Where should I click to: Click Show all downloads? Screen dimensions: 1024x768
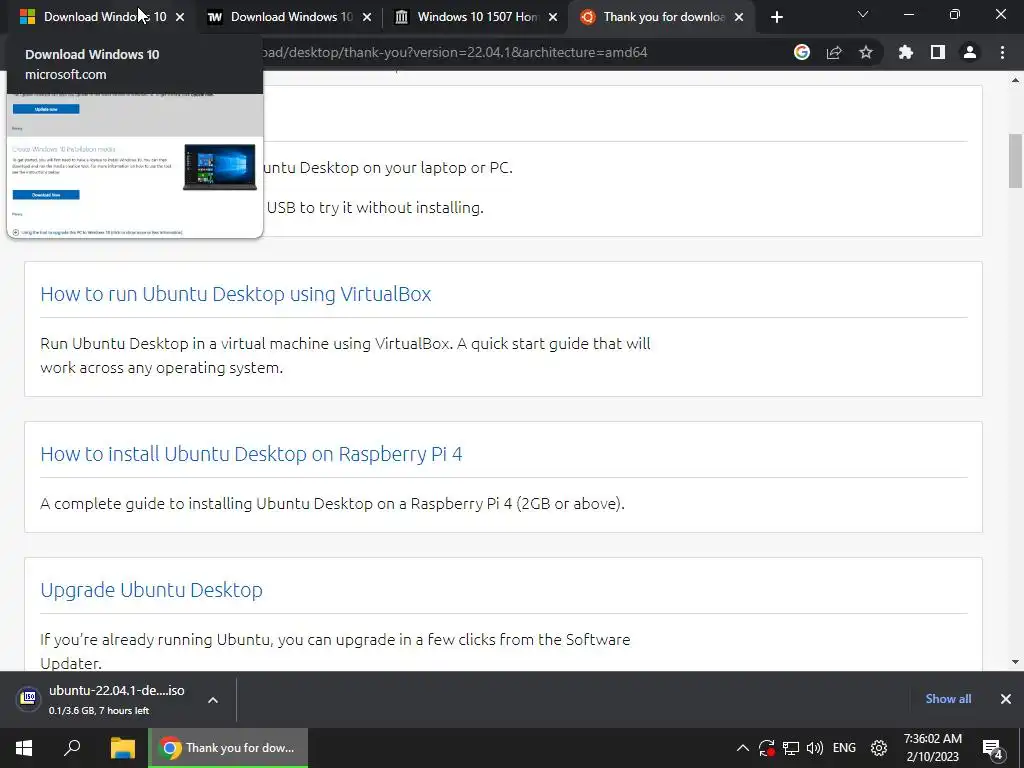(x=948, y=699)
